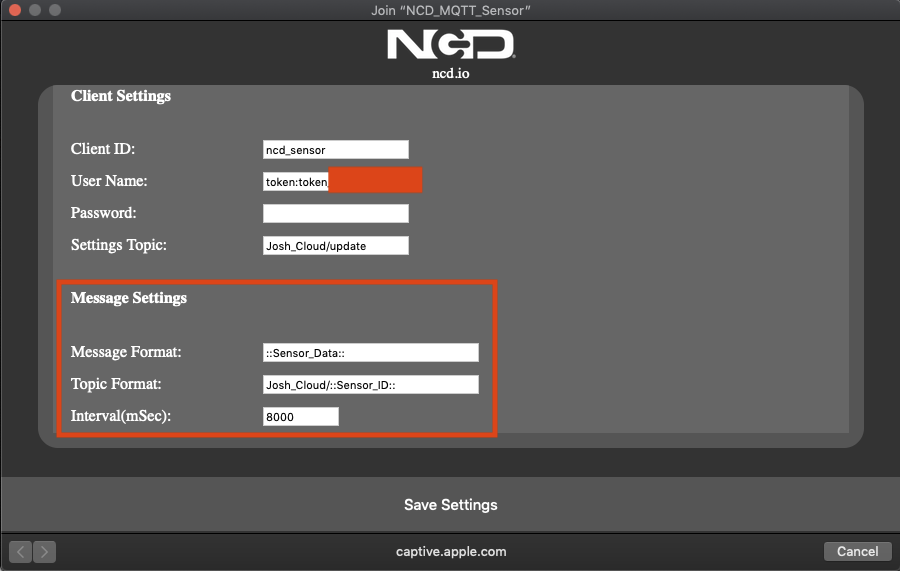
Task: Click the Topic Format Josh_Cloud/::Sensor_ID:: field
Action: coord(371,384)
